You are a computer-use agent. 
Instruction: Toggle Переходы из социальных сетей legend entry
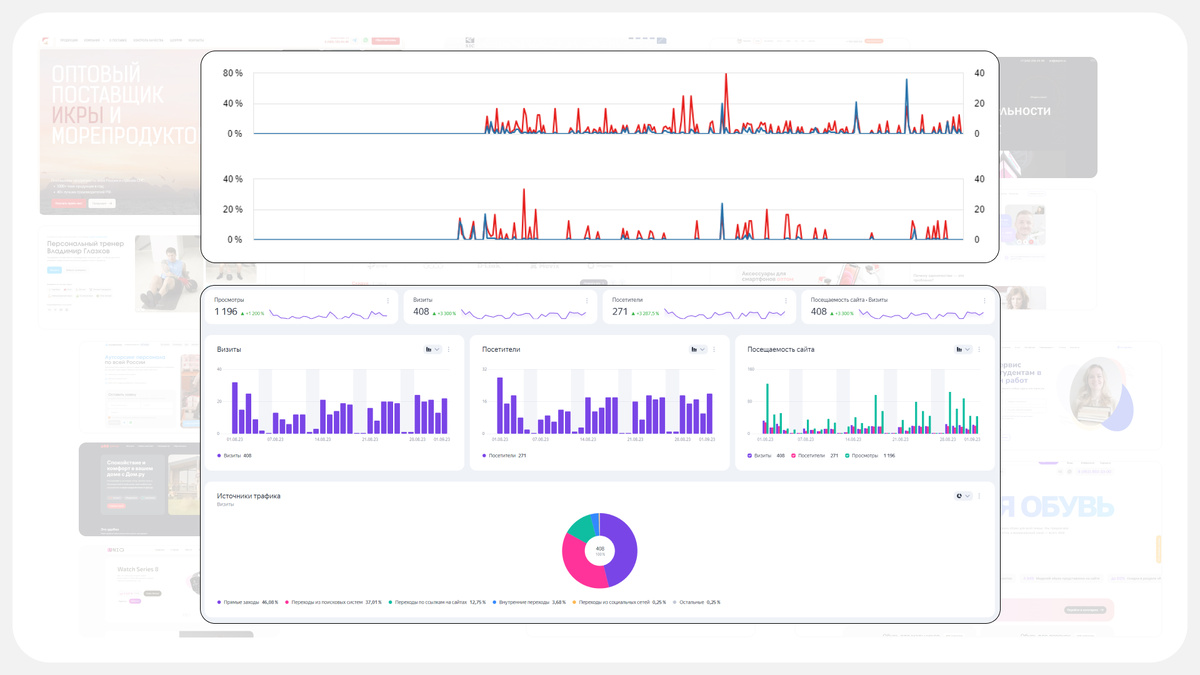pyautogui.click(x=620, y=602)
